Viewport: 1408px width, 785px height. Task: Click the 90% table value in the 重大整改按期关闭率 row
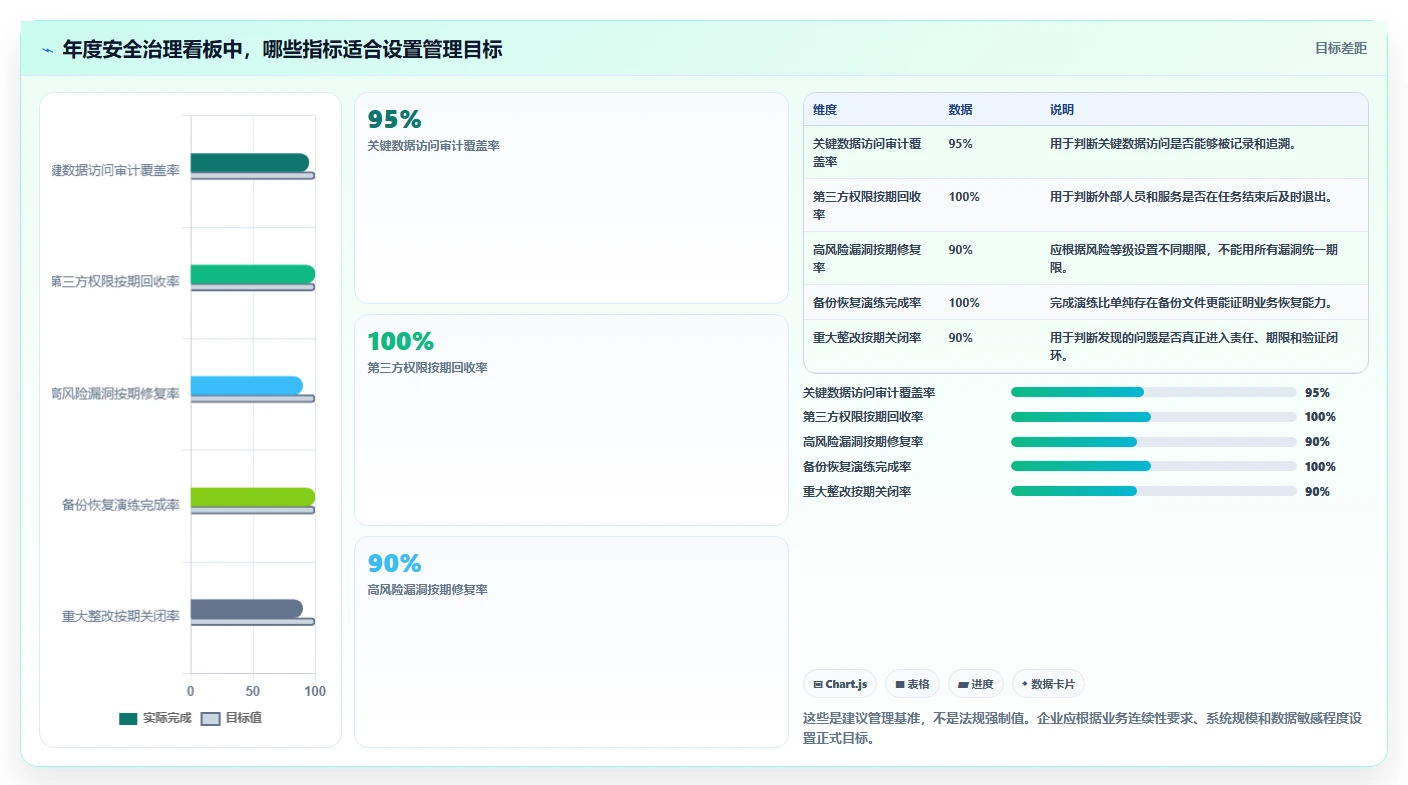(960, 338)
